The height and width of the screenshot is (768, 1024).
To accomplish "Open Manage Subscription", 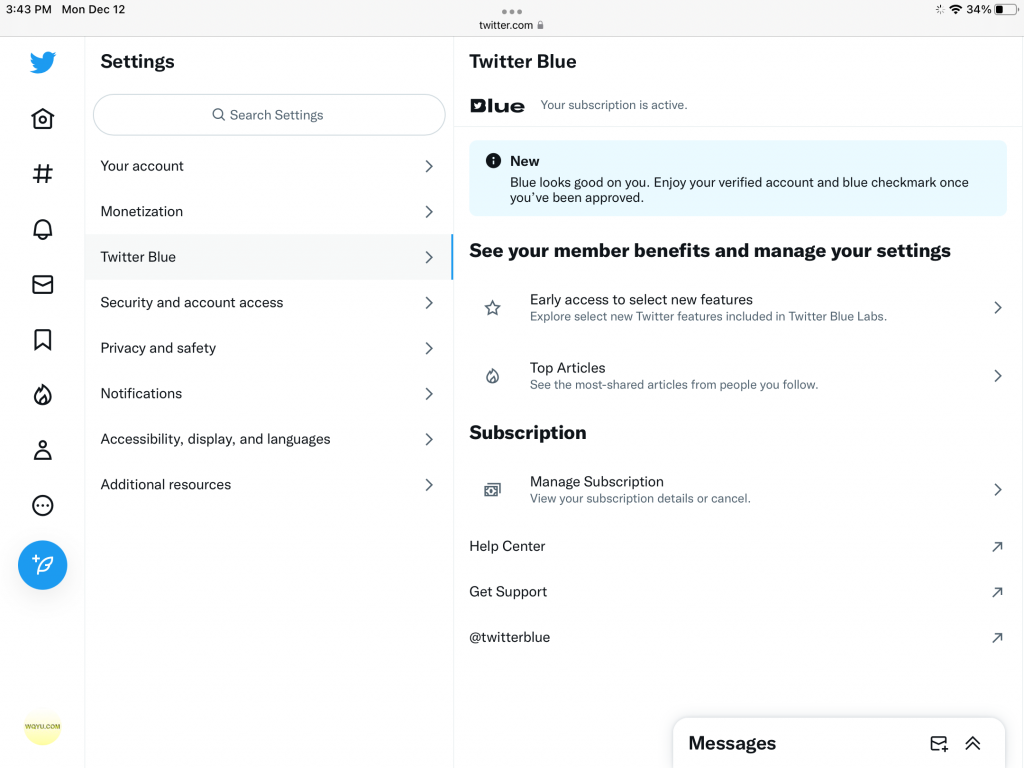I will tap(738, 490).
